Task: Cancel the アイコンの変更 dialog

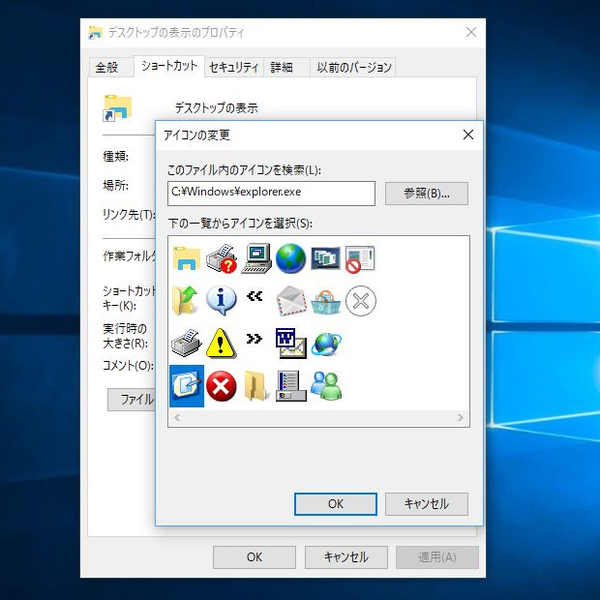Action: coord(426,504)
